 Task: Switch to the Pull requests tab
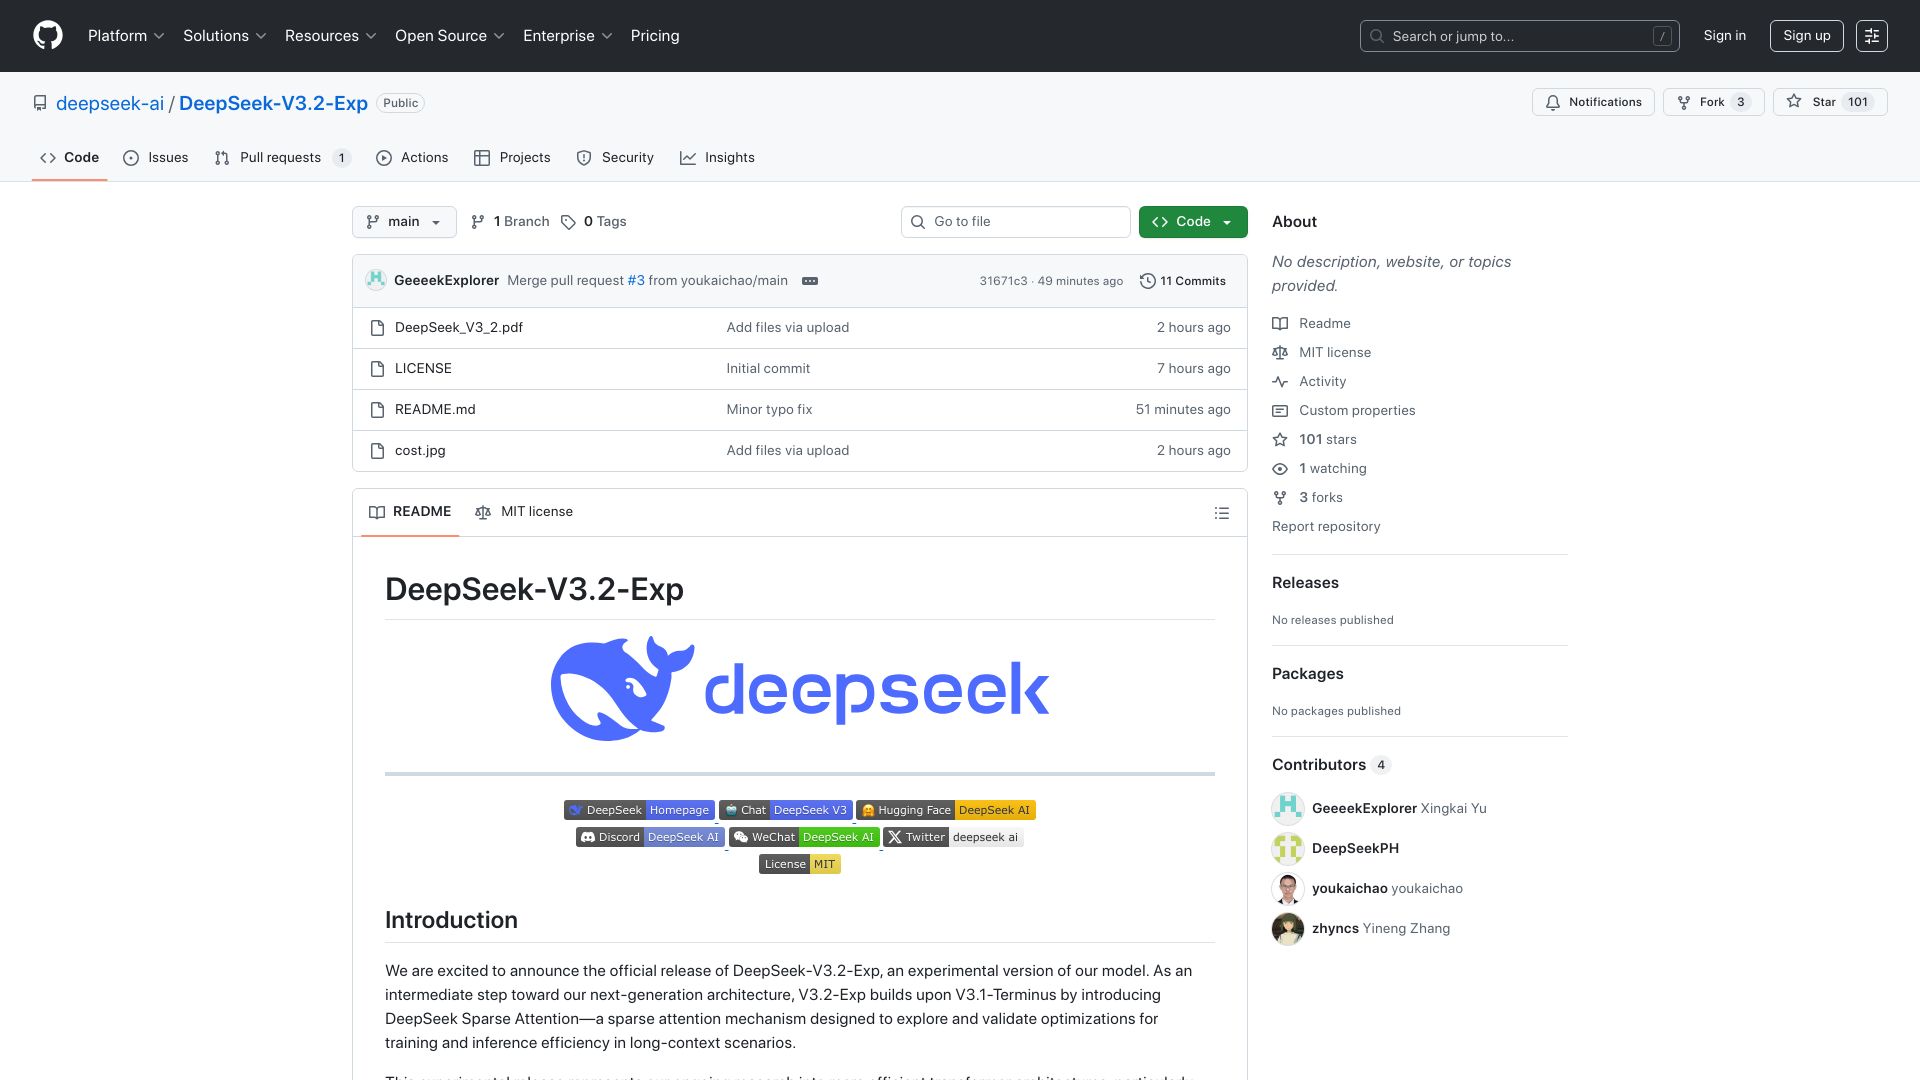coord(282,158)
